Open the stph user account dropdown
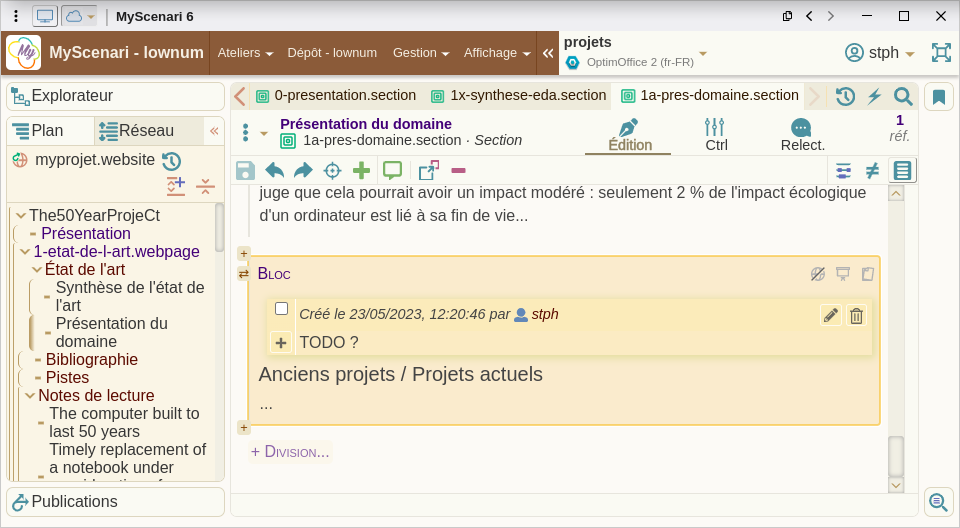Viewport: 960px width, 528px height. [x=880, y=53]
